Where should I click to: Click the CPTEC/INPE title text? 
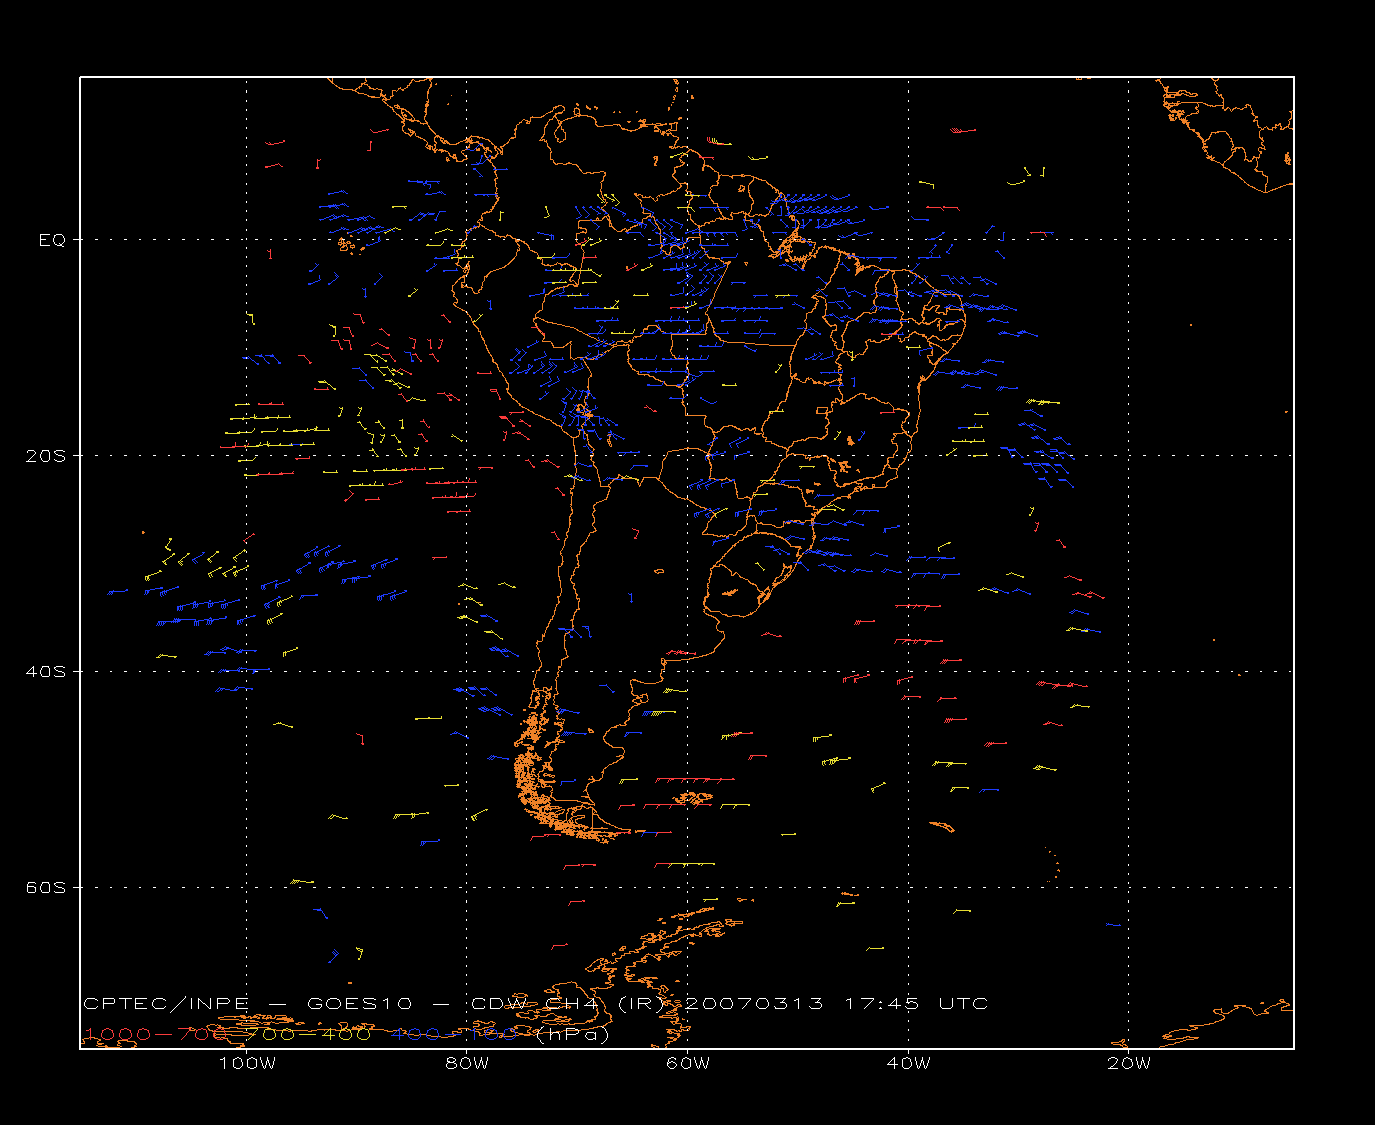166,1003
